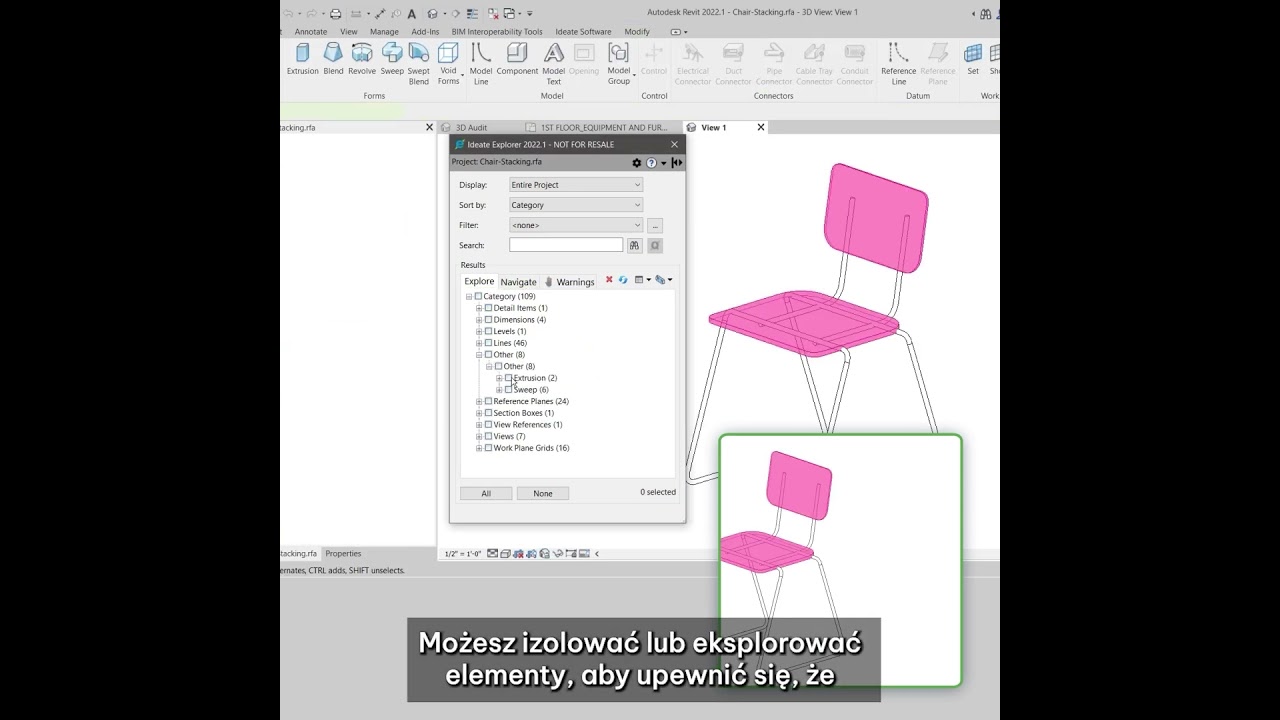Switch to the 1ST FLOOR_EQUIPMENT view tab
The width and height of the screenshot is (1280, 720).
[x=603, y=128]
